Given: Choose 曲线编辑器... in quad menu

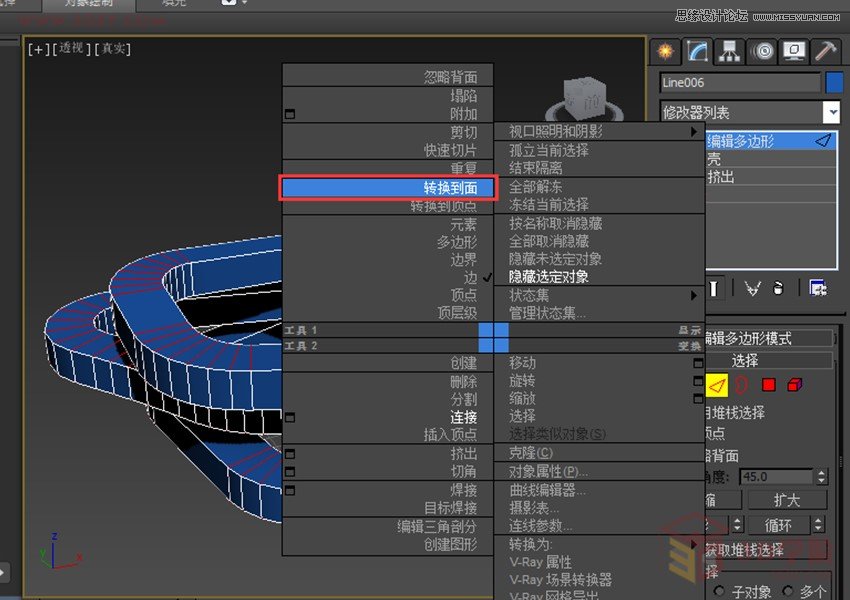Looking at the screenshot, I should (x=600, y=490).
